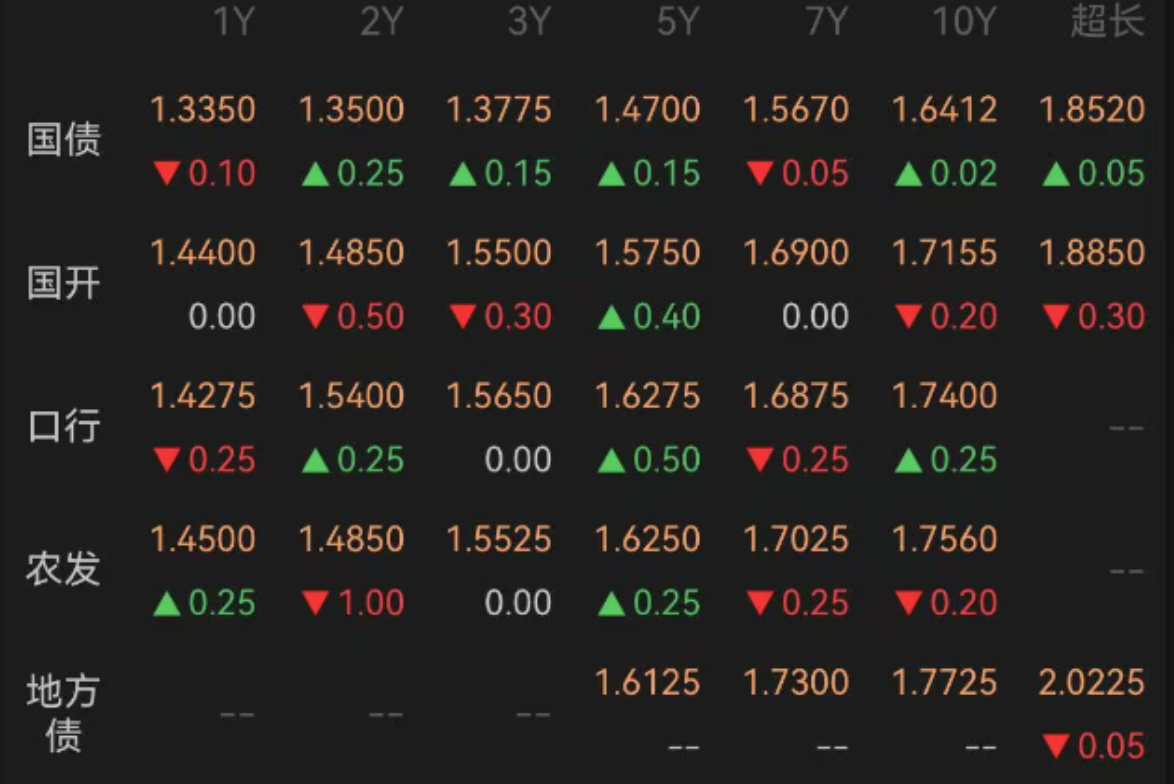Viewport: 1174px width, 784px height.
Task: Click the red down arrow for 国债 1Y
Action: click(166, 174)
